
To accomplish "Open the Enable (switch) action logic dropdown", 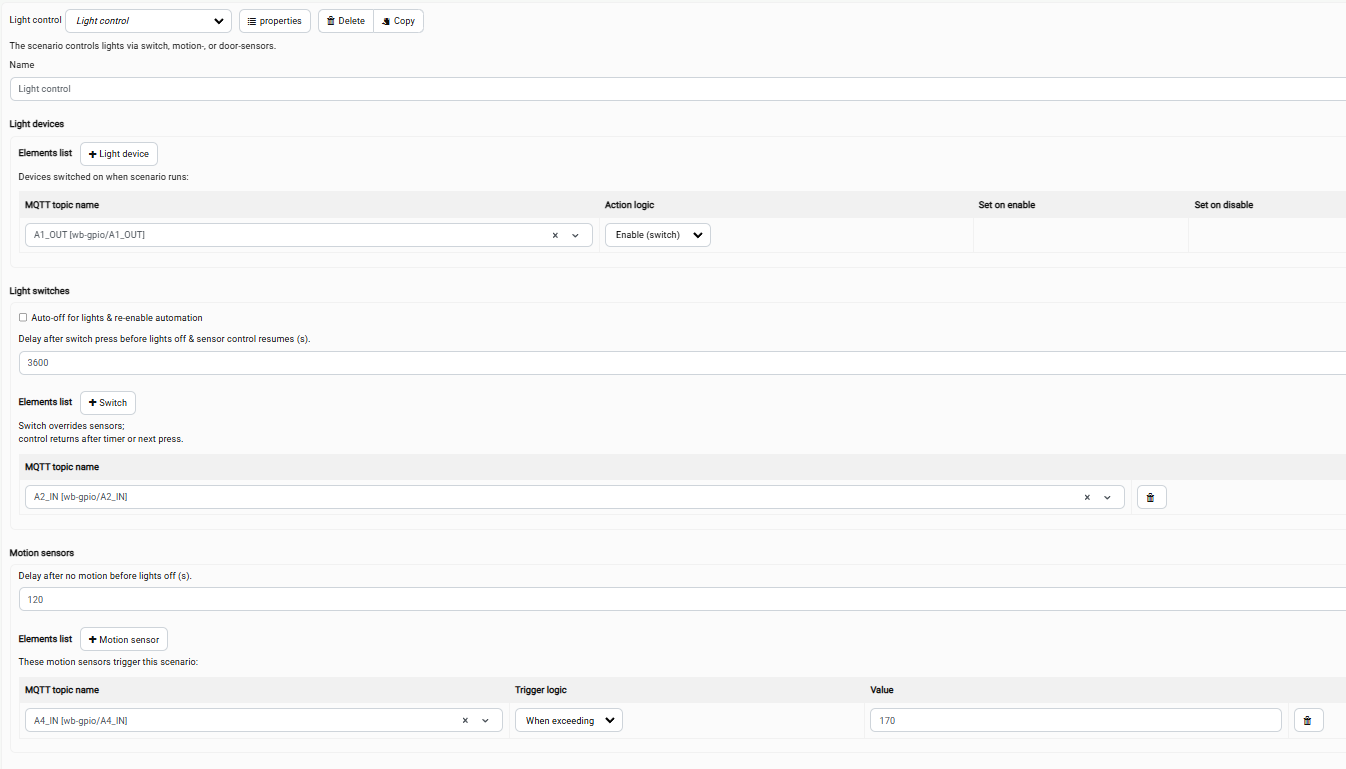I will [x=658, y=235].
